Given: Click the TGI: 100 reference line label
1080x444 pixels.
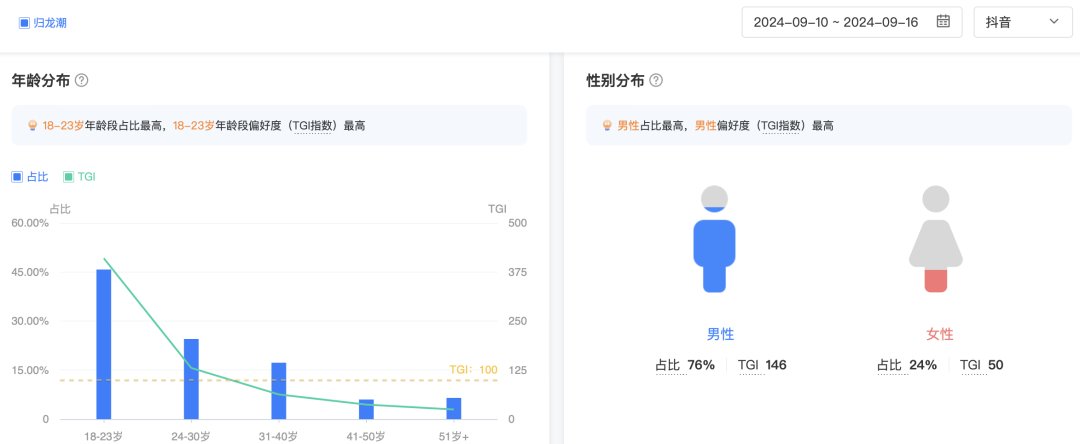Looking at the screenshot, I should point(473,370).
